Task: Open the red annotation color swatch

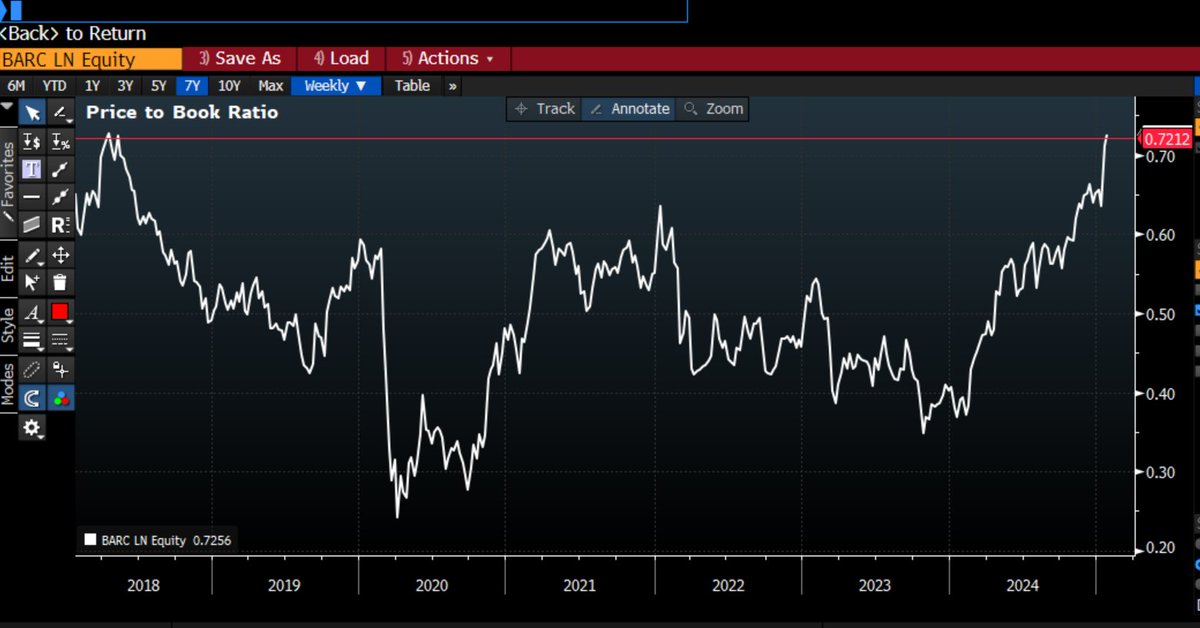Action: click(x=60, y=311)
